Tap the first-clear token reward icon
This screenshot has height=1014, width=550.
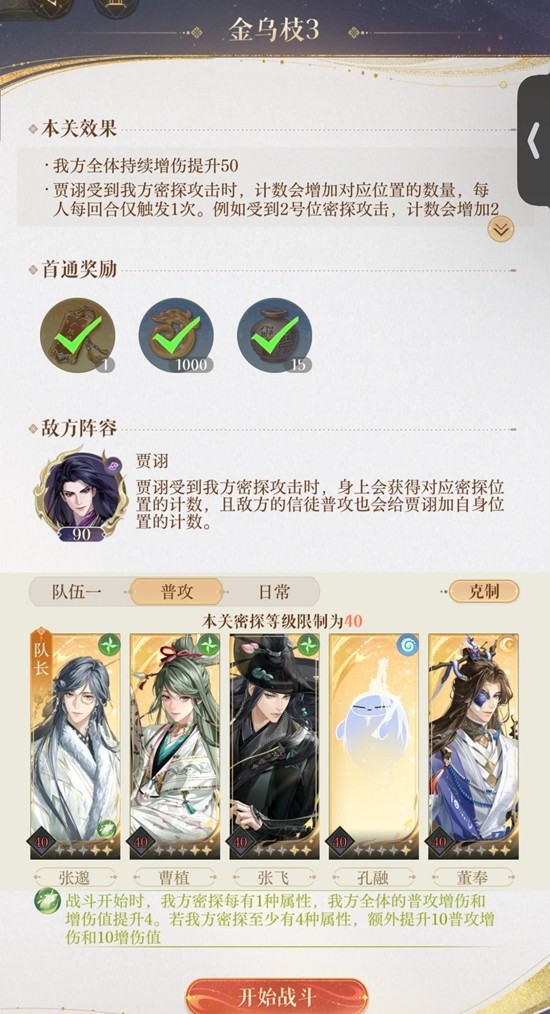(x=78, y=334)
